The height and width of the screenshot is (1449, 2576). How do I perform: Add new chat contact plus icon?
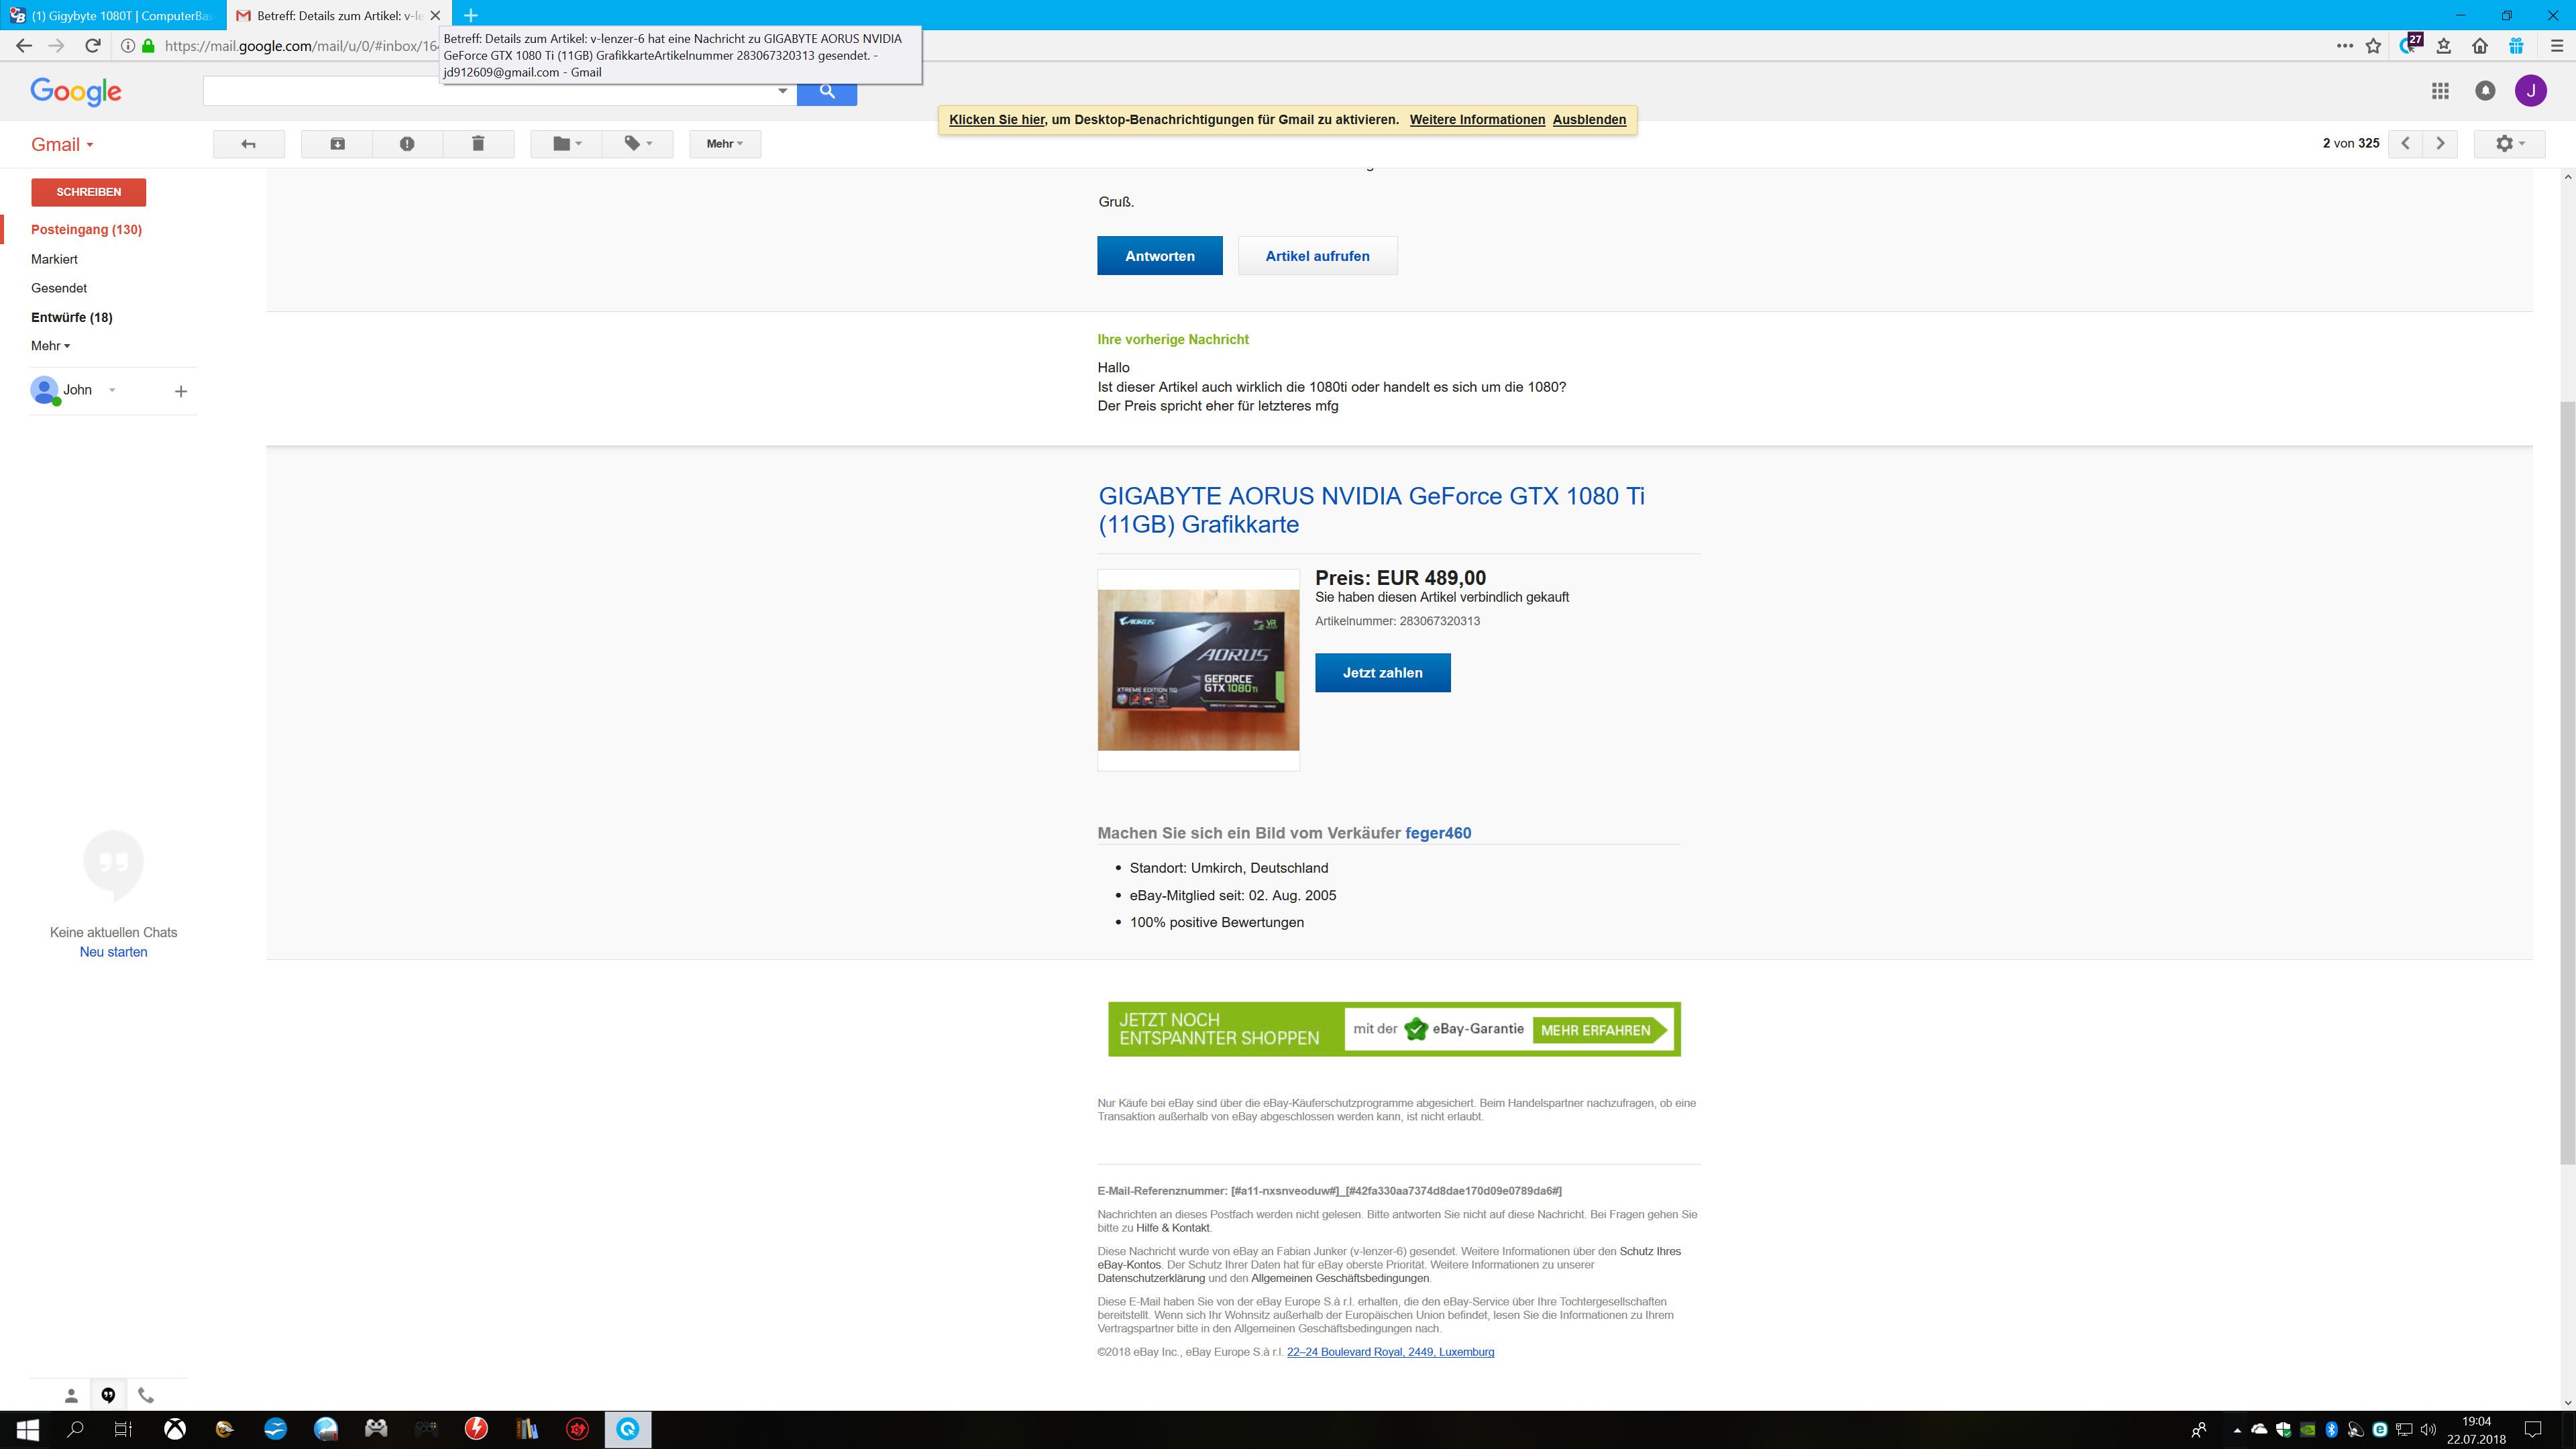[x=181, y=391]
